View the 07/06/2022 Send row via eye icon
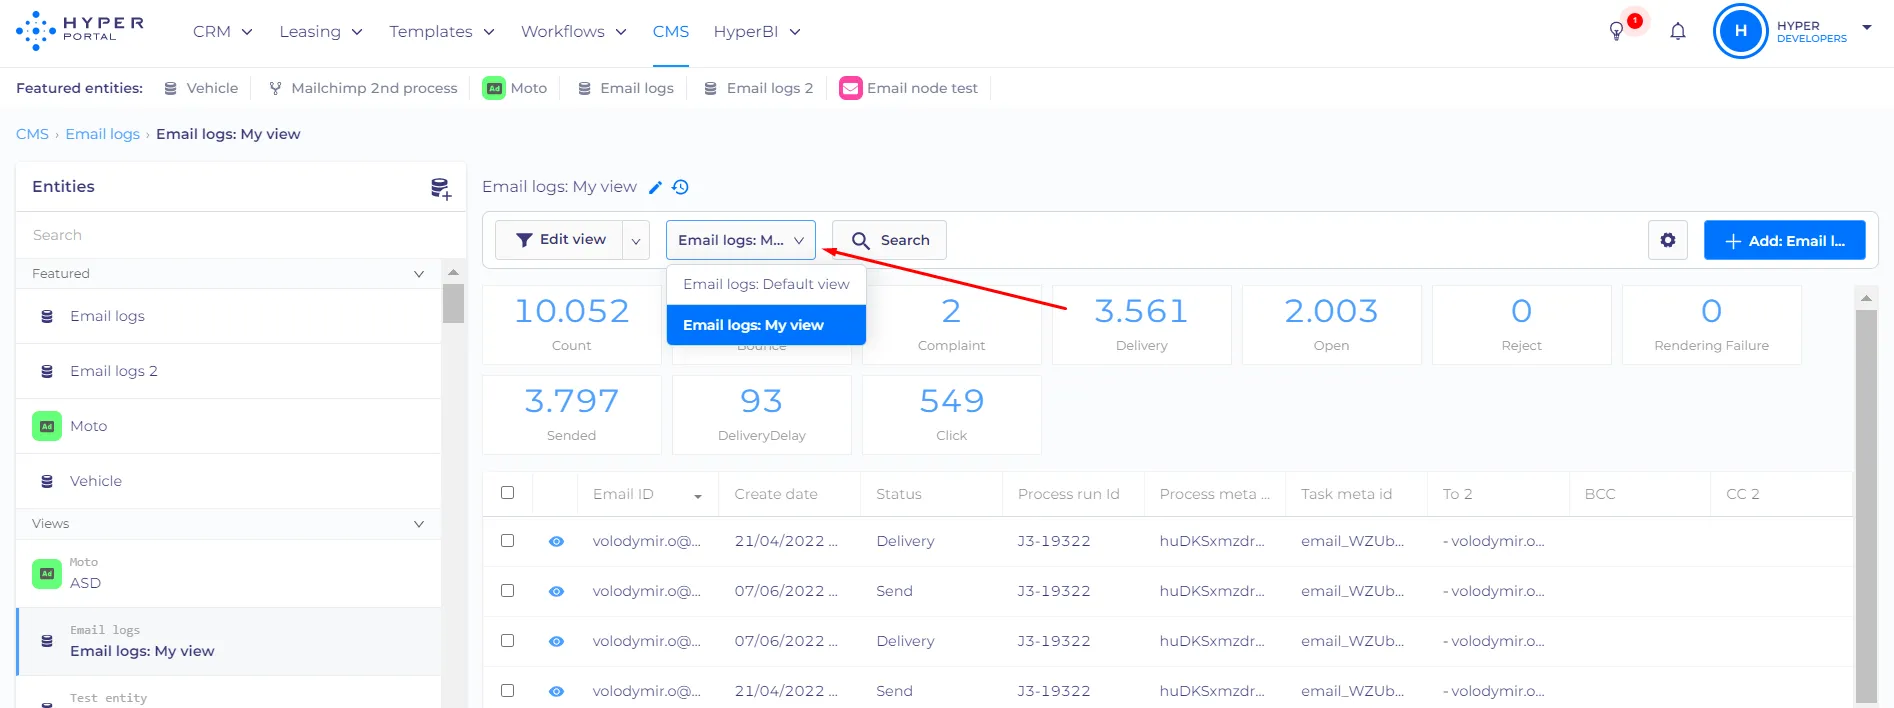 (x=557, y=591)
